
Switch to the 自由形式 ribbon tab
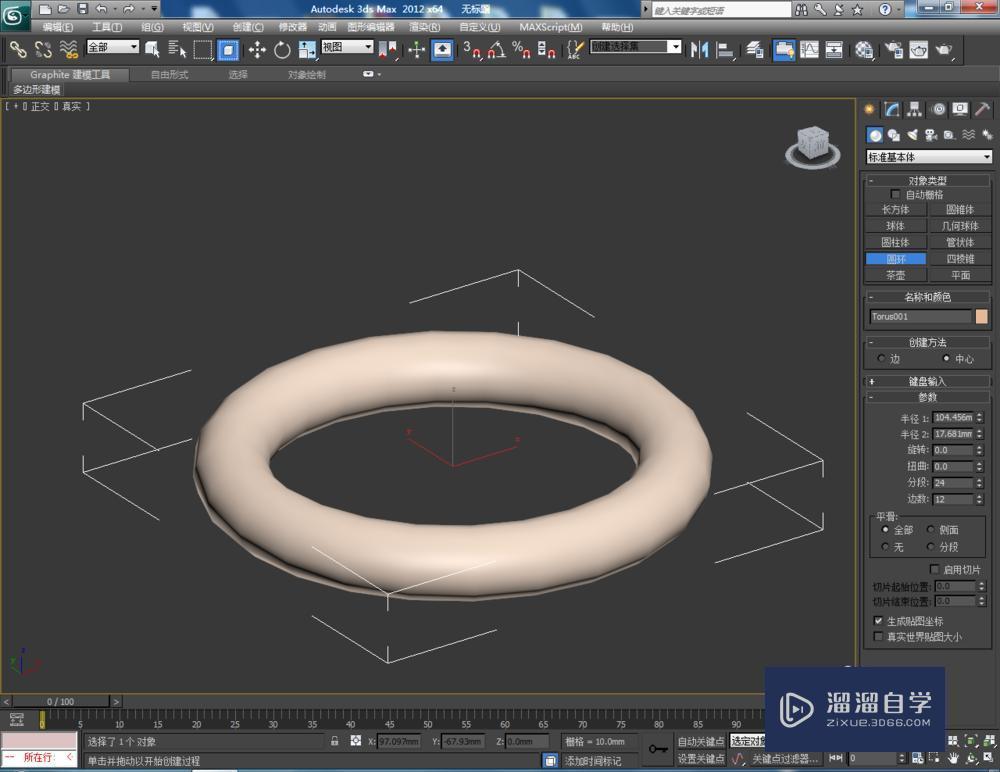click(x=168, y=73)
